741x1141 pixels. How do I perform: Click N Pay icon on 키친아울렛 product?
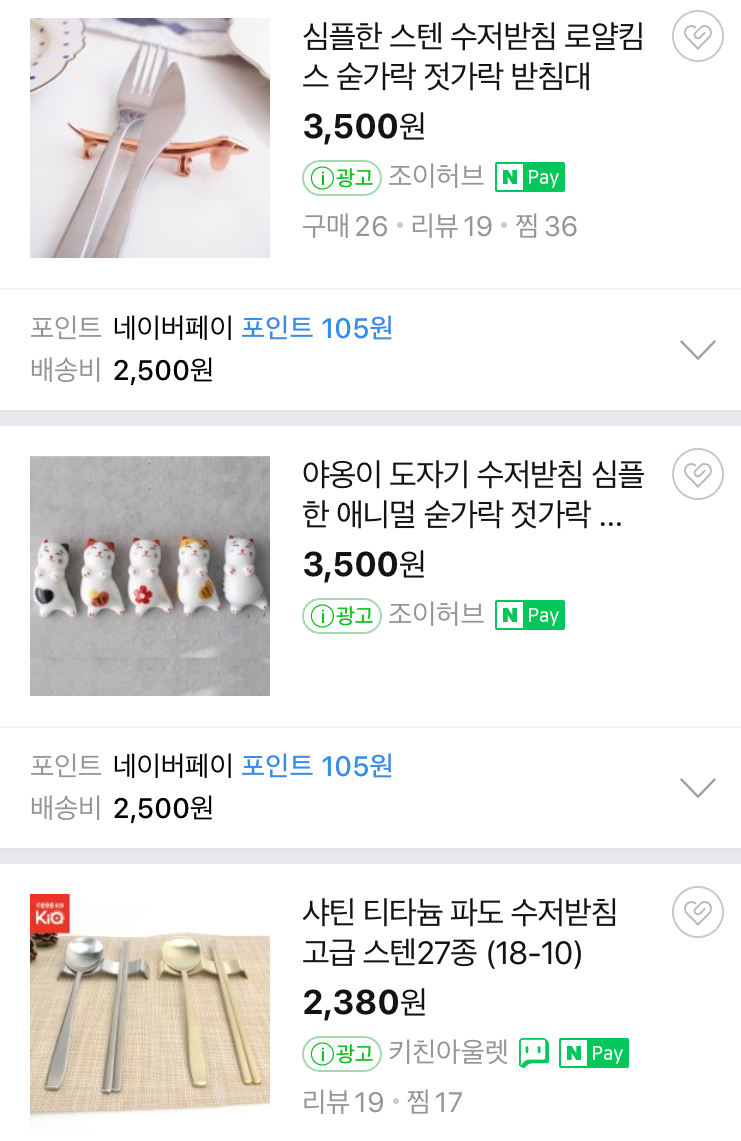coord(594,1053)
